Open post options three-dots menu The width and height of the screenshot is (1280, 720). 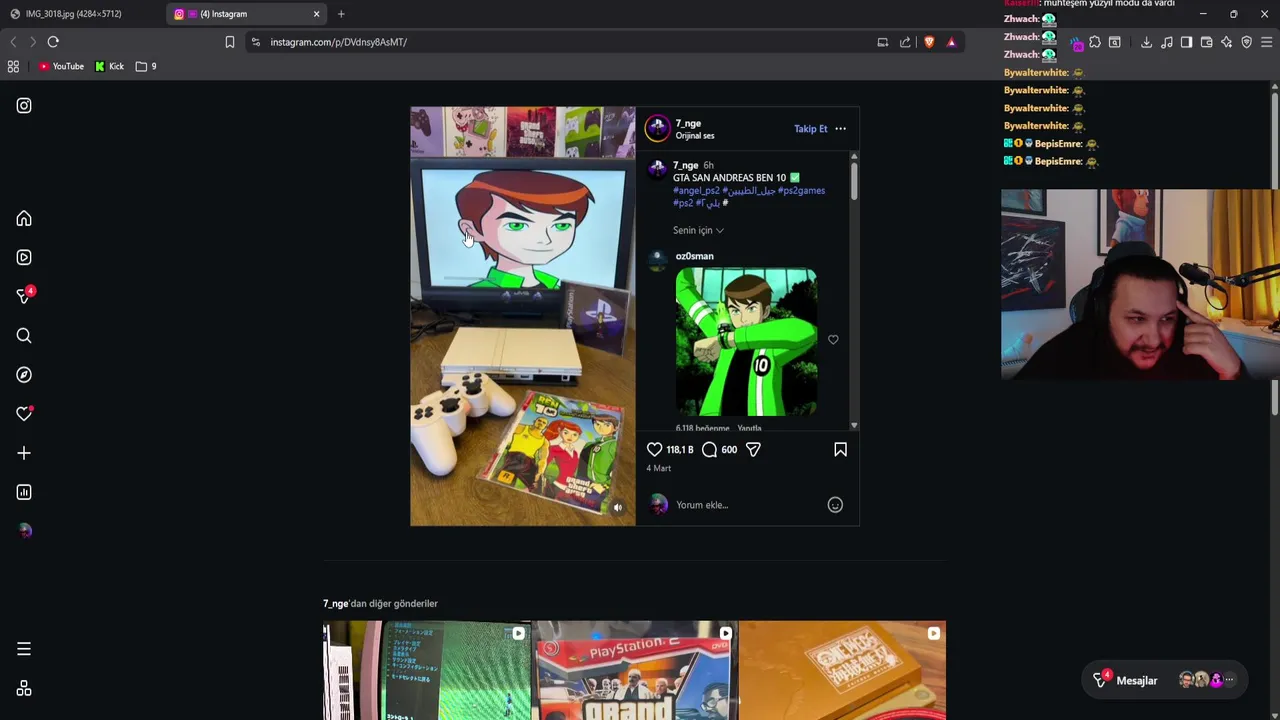840,129
